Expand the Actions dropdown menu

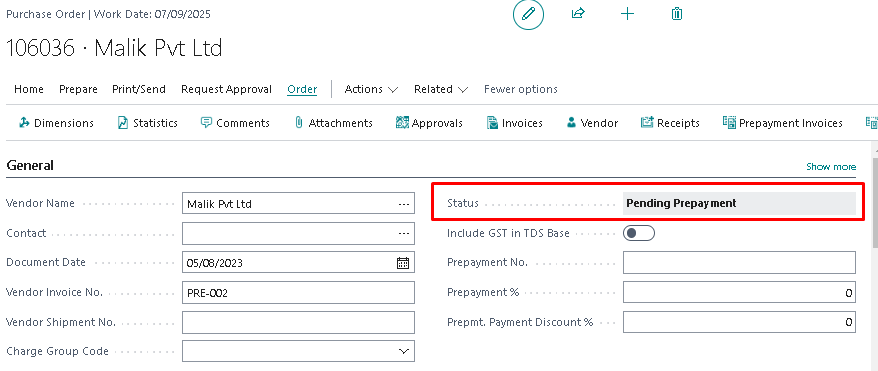coord(371,90)
